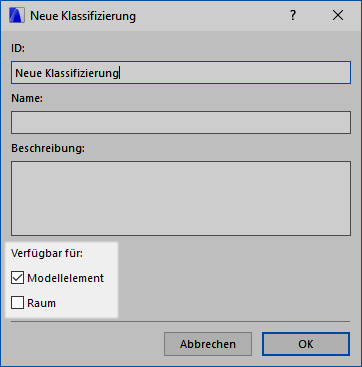The height and width of the screenshot is (367, 362).
Task: Click inside the Beschreibung text area
Action: click(x=181, y=198)
